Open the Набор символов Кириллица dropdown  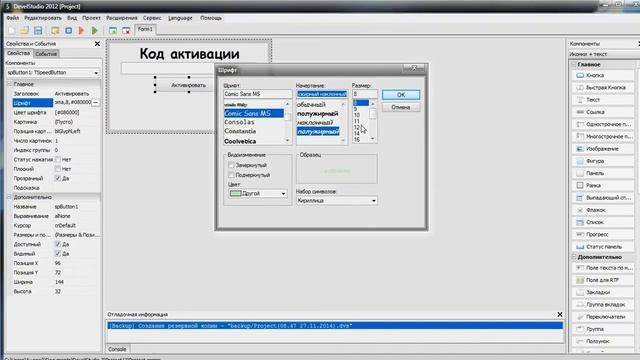[x=337, y=201]
